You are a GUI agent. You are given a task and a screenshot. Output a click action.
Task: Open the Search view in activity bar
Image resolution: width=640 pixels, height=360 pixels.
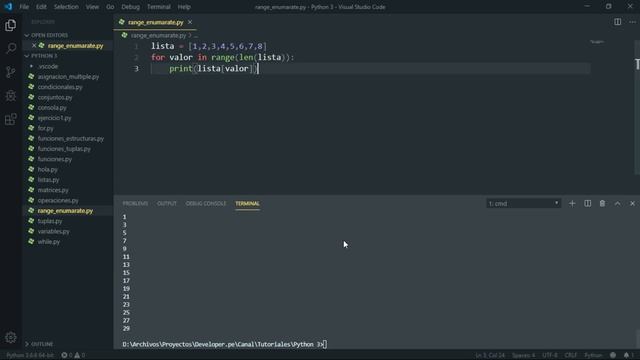[x=11, y=49]
